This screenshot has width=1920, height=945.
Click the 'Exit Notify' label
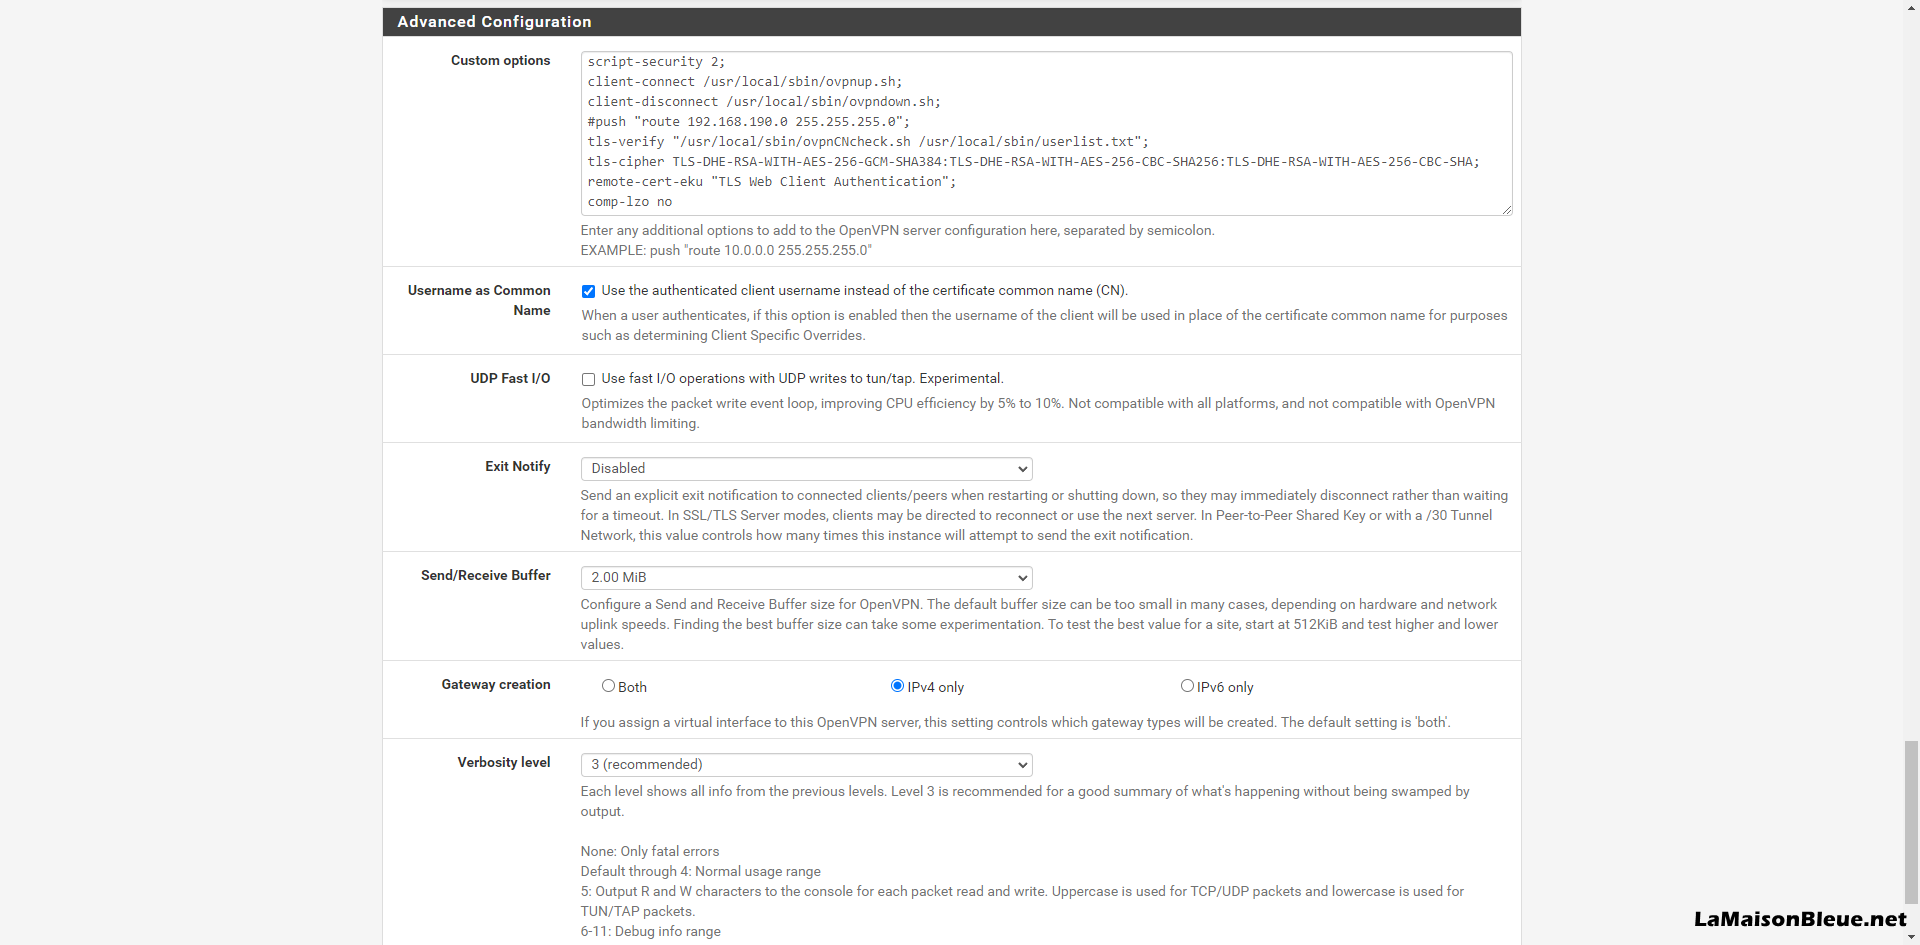[517, 467]
